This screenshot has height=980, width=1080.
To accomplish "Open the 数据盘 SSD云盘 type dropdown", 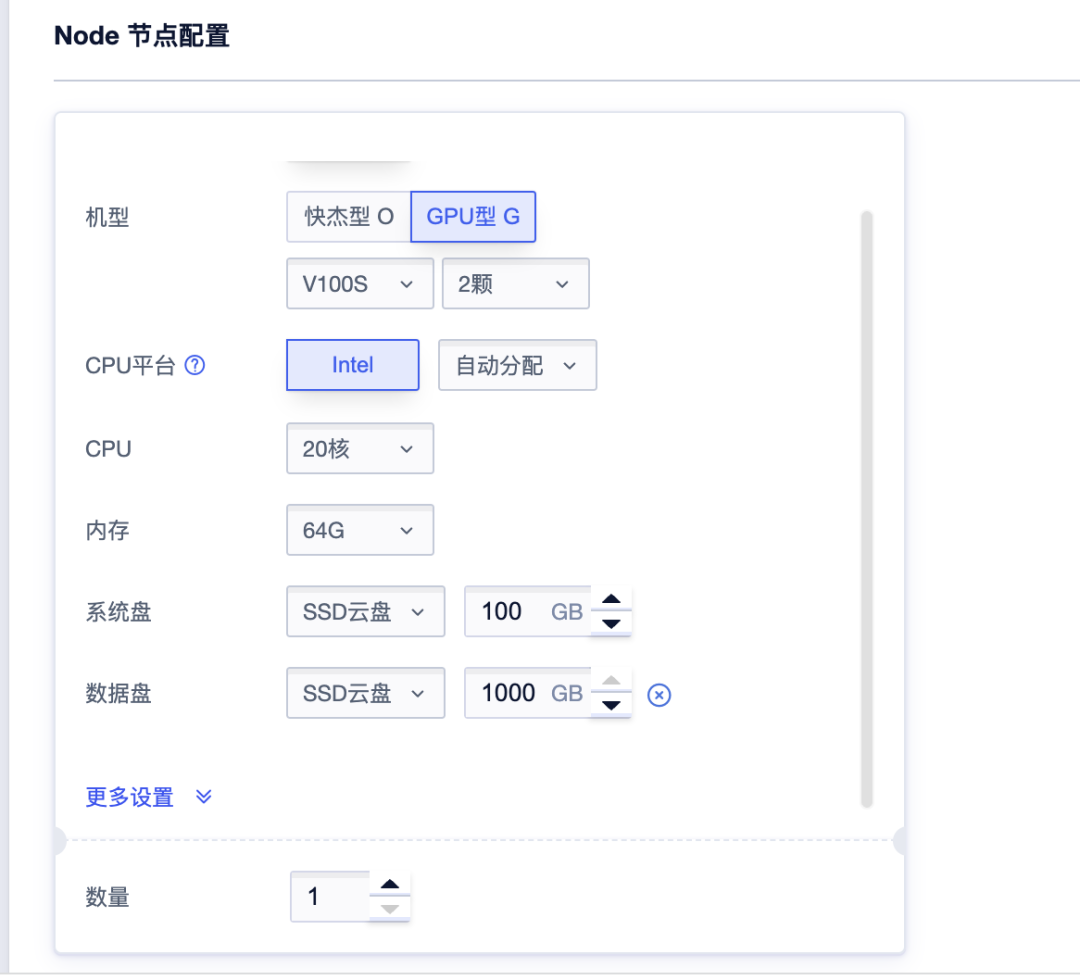I will pos(365,693).
